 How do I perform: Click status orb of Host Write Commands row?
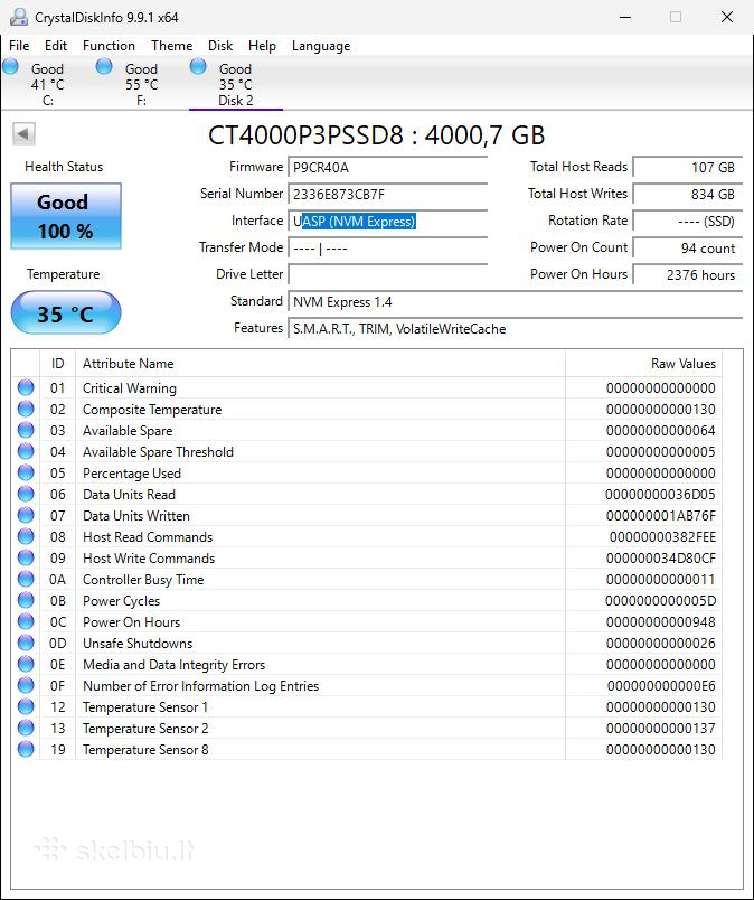[x=26, y=557]
